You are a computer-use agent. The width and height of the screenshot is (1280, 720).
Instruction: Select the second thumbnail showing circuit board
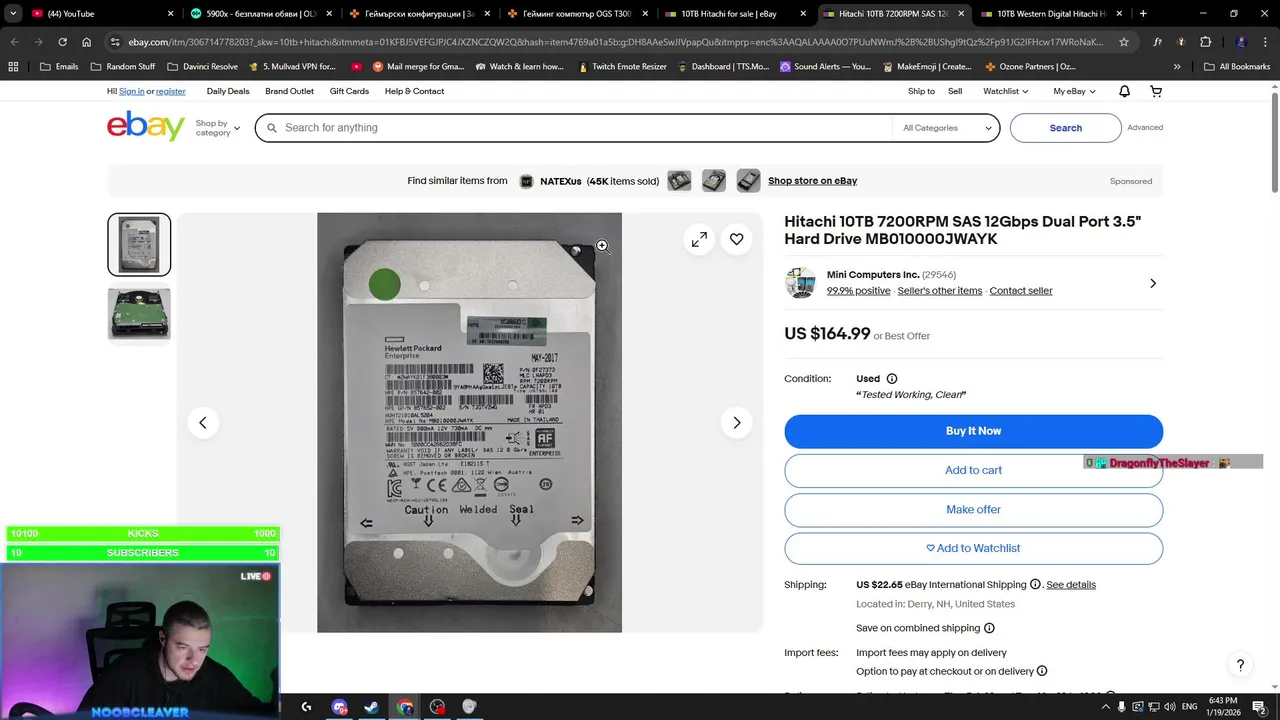pos(139,313)
